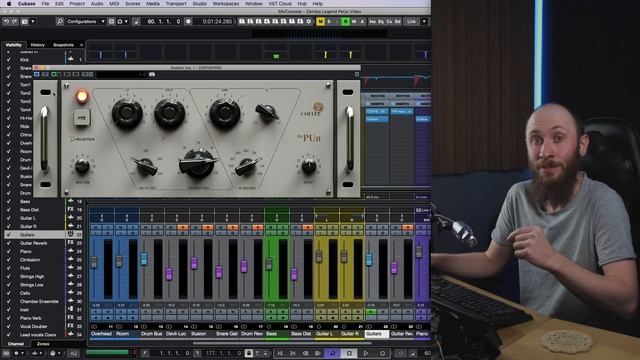Viewport: 640px width, 360px height.
Task: Toggle visibility check for Bass channel
Action: click(x=9, y=201)
